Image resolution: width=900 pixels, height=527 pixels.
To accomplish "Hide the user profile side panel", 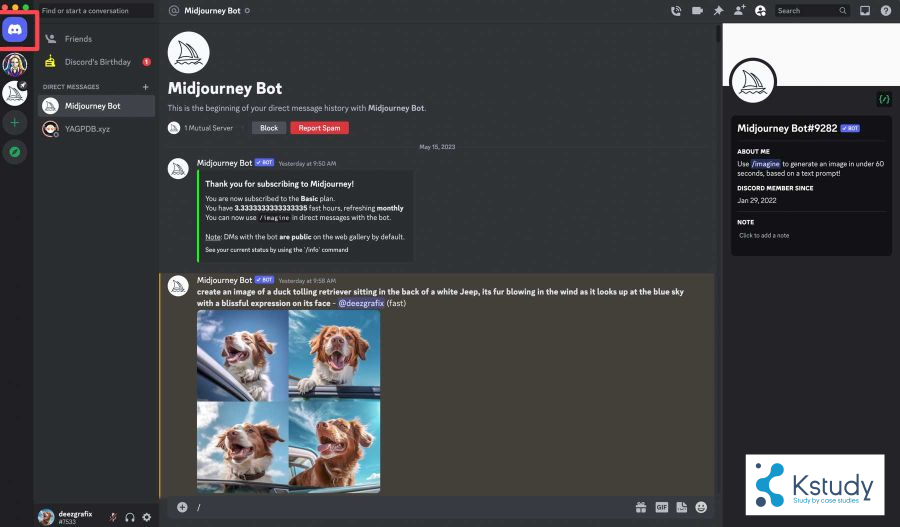I will pos(760,11).
